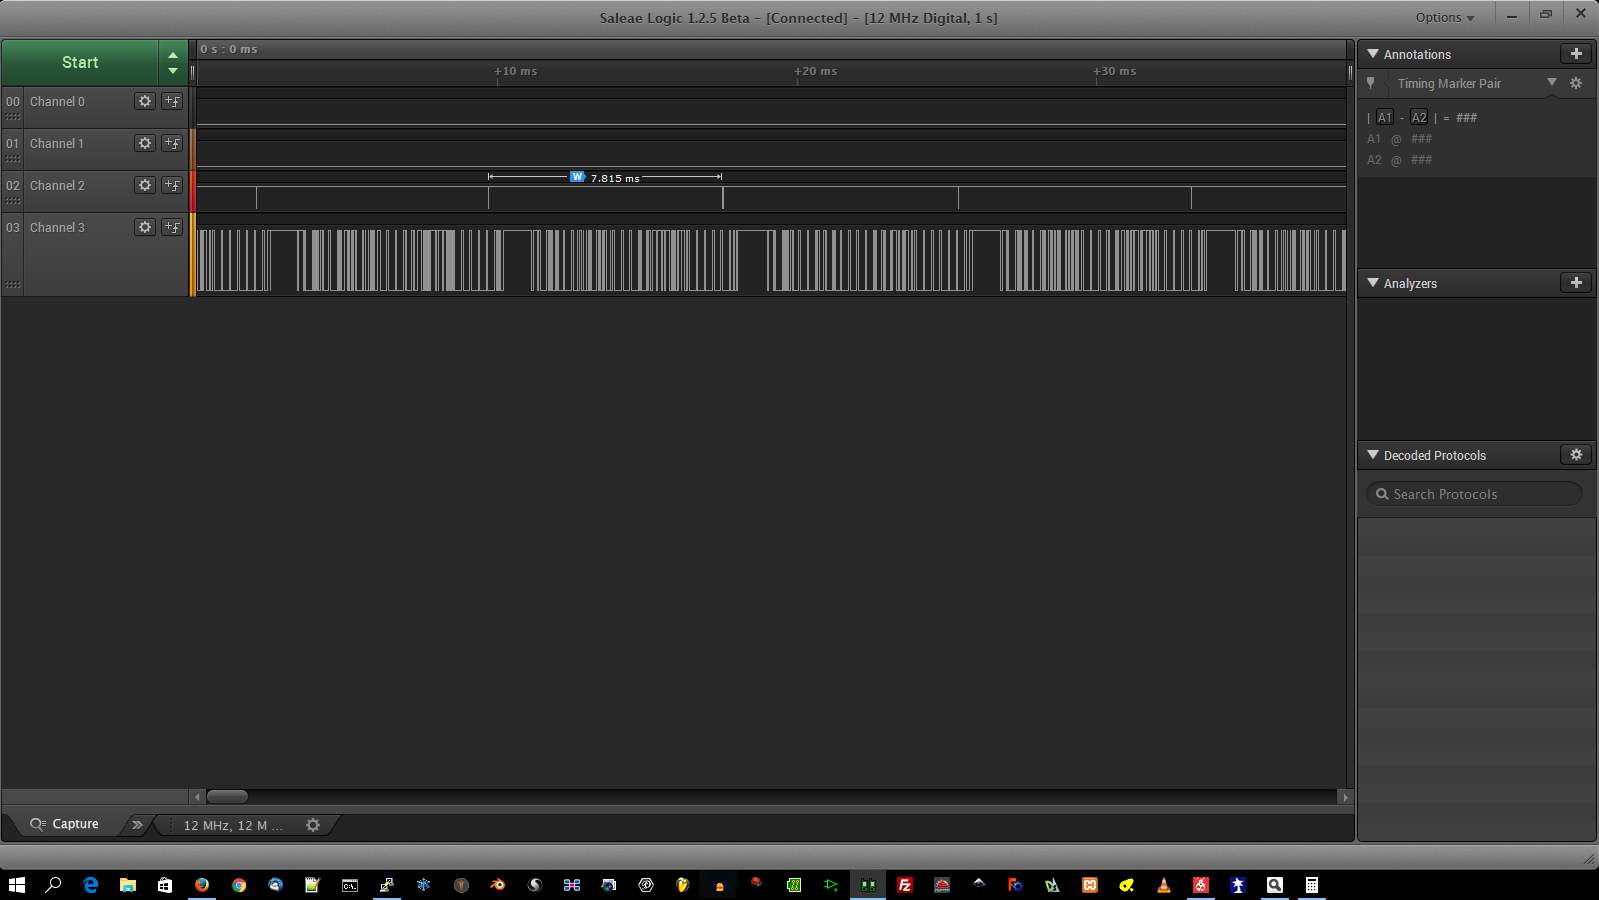Open VLC media player from taskbar
The height and width of the screenshot is (900, 1599).
click(1164, 885)
